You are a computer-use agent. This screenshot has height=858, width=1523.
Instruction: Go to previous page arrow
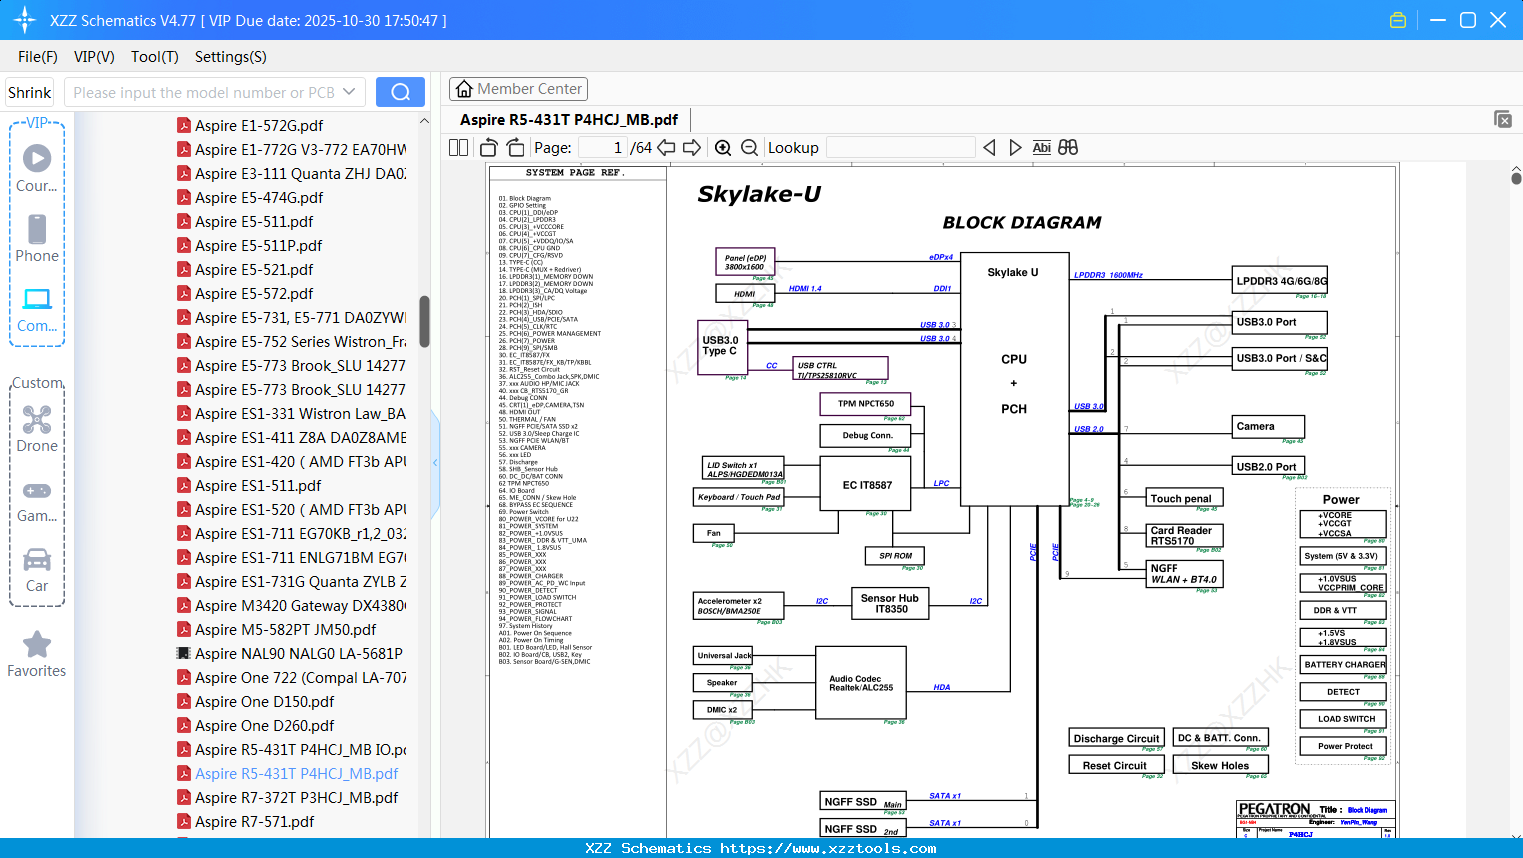pos(666,148)
